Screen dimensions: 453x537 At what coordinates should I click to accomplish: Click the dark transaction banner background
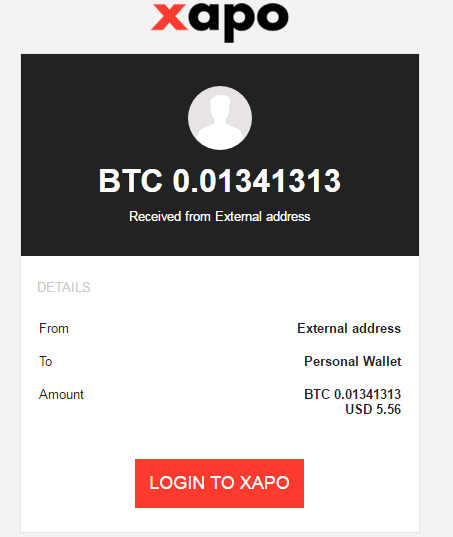[220, 240]
